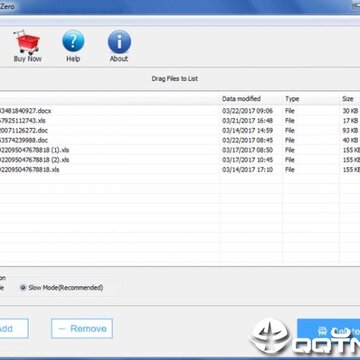Viewport: 360px width, 360px height.
Task: Click date 03/17/2017 08:50
Action: [x=247, y=150]
